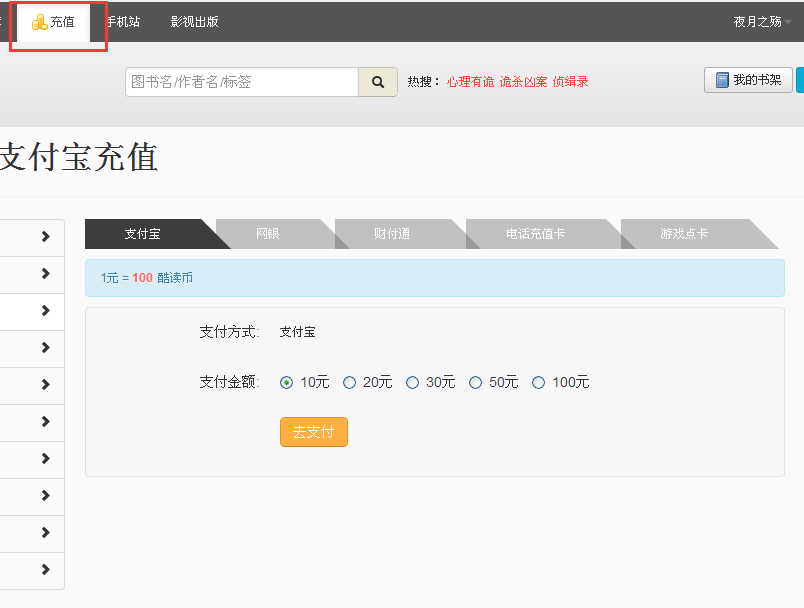Click the 心理有诡 hot search link

(470, 82)
